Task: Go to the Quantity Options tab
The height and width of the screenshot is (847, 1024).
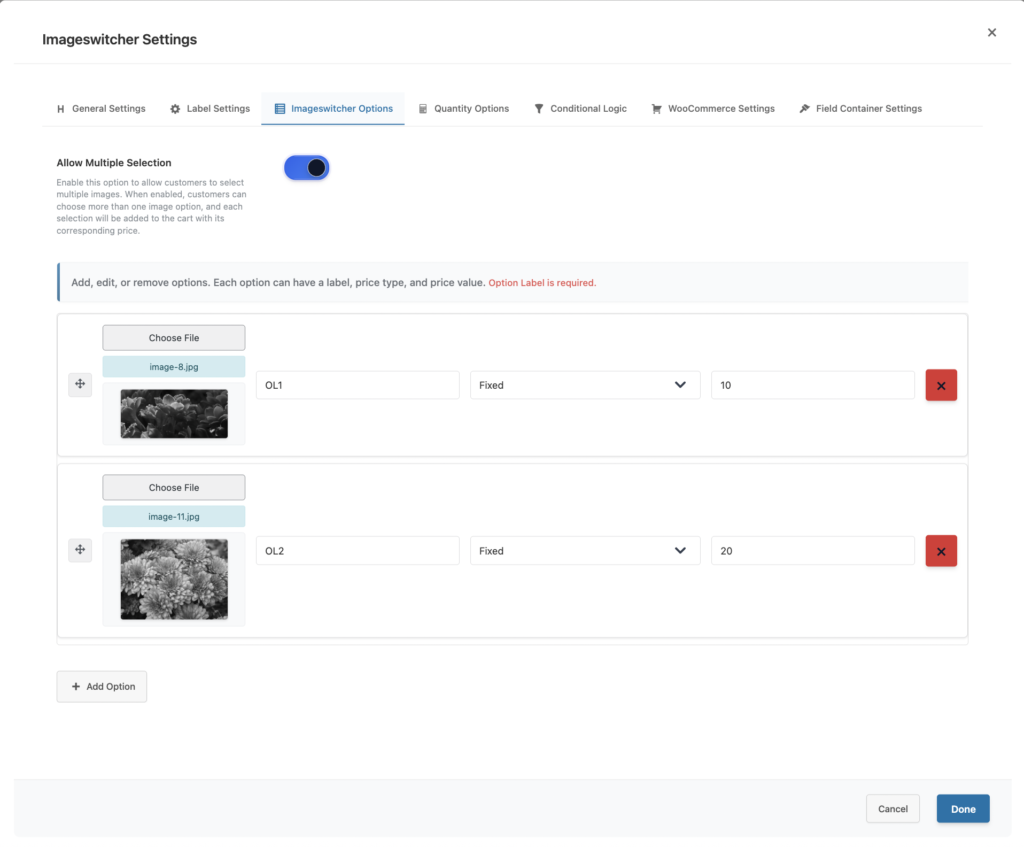Action: point(463,108)
